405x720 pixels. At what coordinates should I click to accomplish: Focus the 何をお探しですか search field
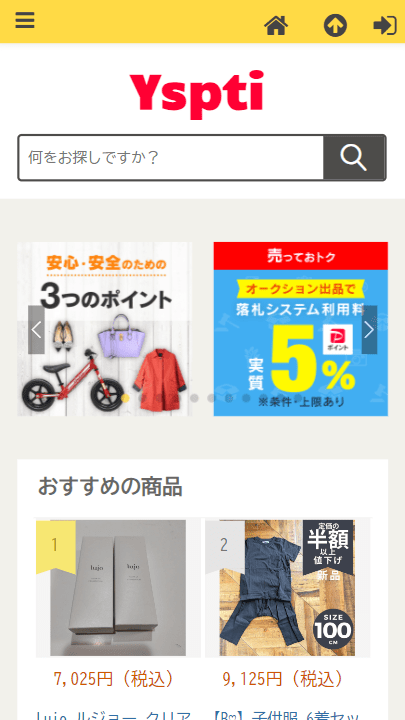[x=171, y=158]
